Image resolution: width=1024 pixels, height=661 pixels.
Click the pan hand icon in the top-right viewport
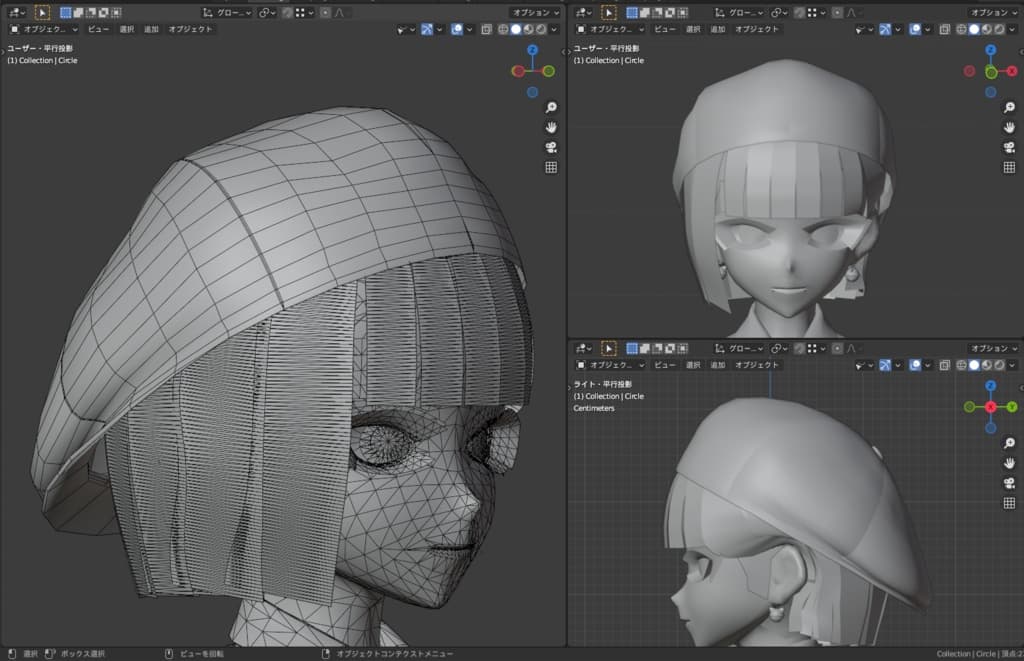(1009, 127)
